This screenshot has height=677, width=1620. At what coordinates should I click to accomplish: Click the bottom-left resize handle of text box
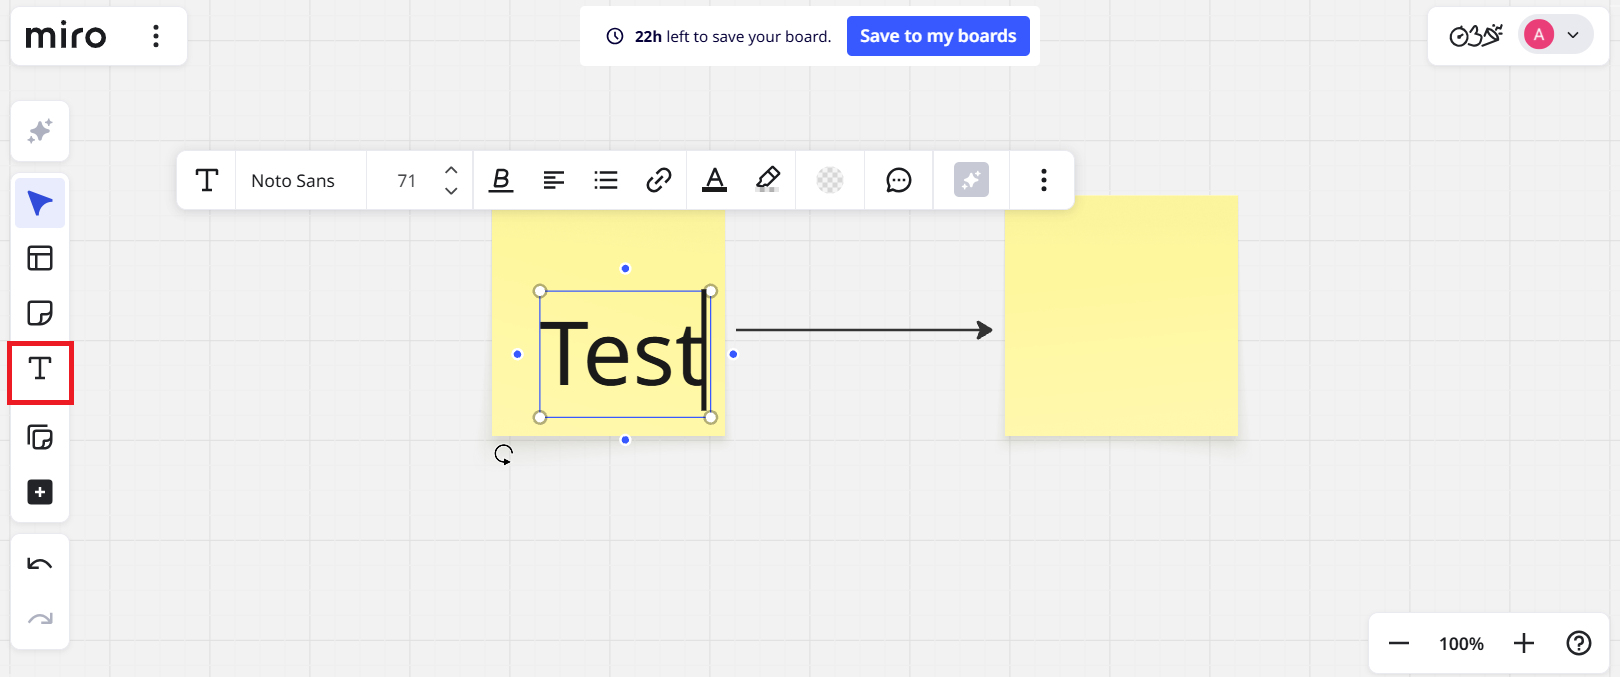540,417
